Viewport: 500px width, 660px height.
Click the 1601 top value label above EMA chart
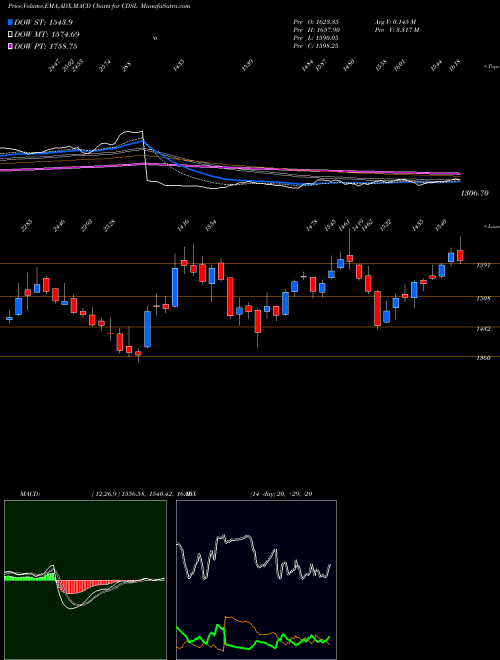pyautogui.click(x=400, y=66)
